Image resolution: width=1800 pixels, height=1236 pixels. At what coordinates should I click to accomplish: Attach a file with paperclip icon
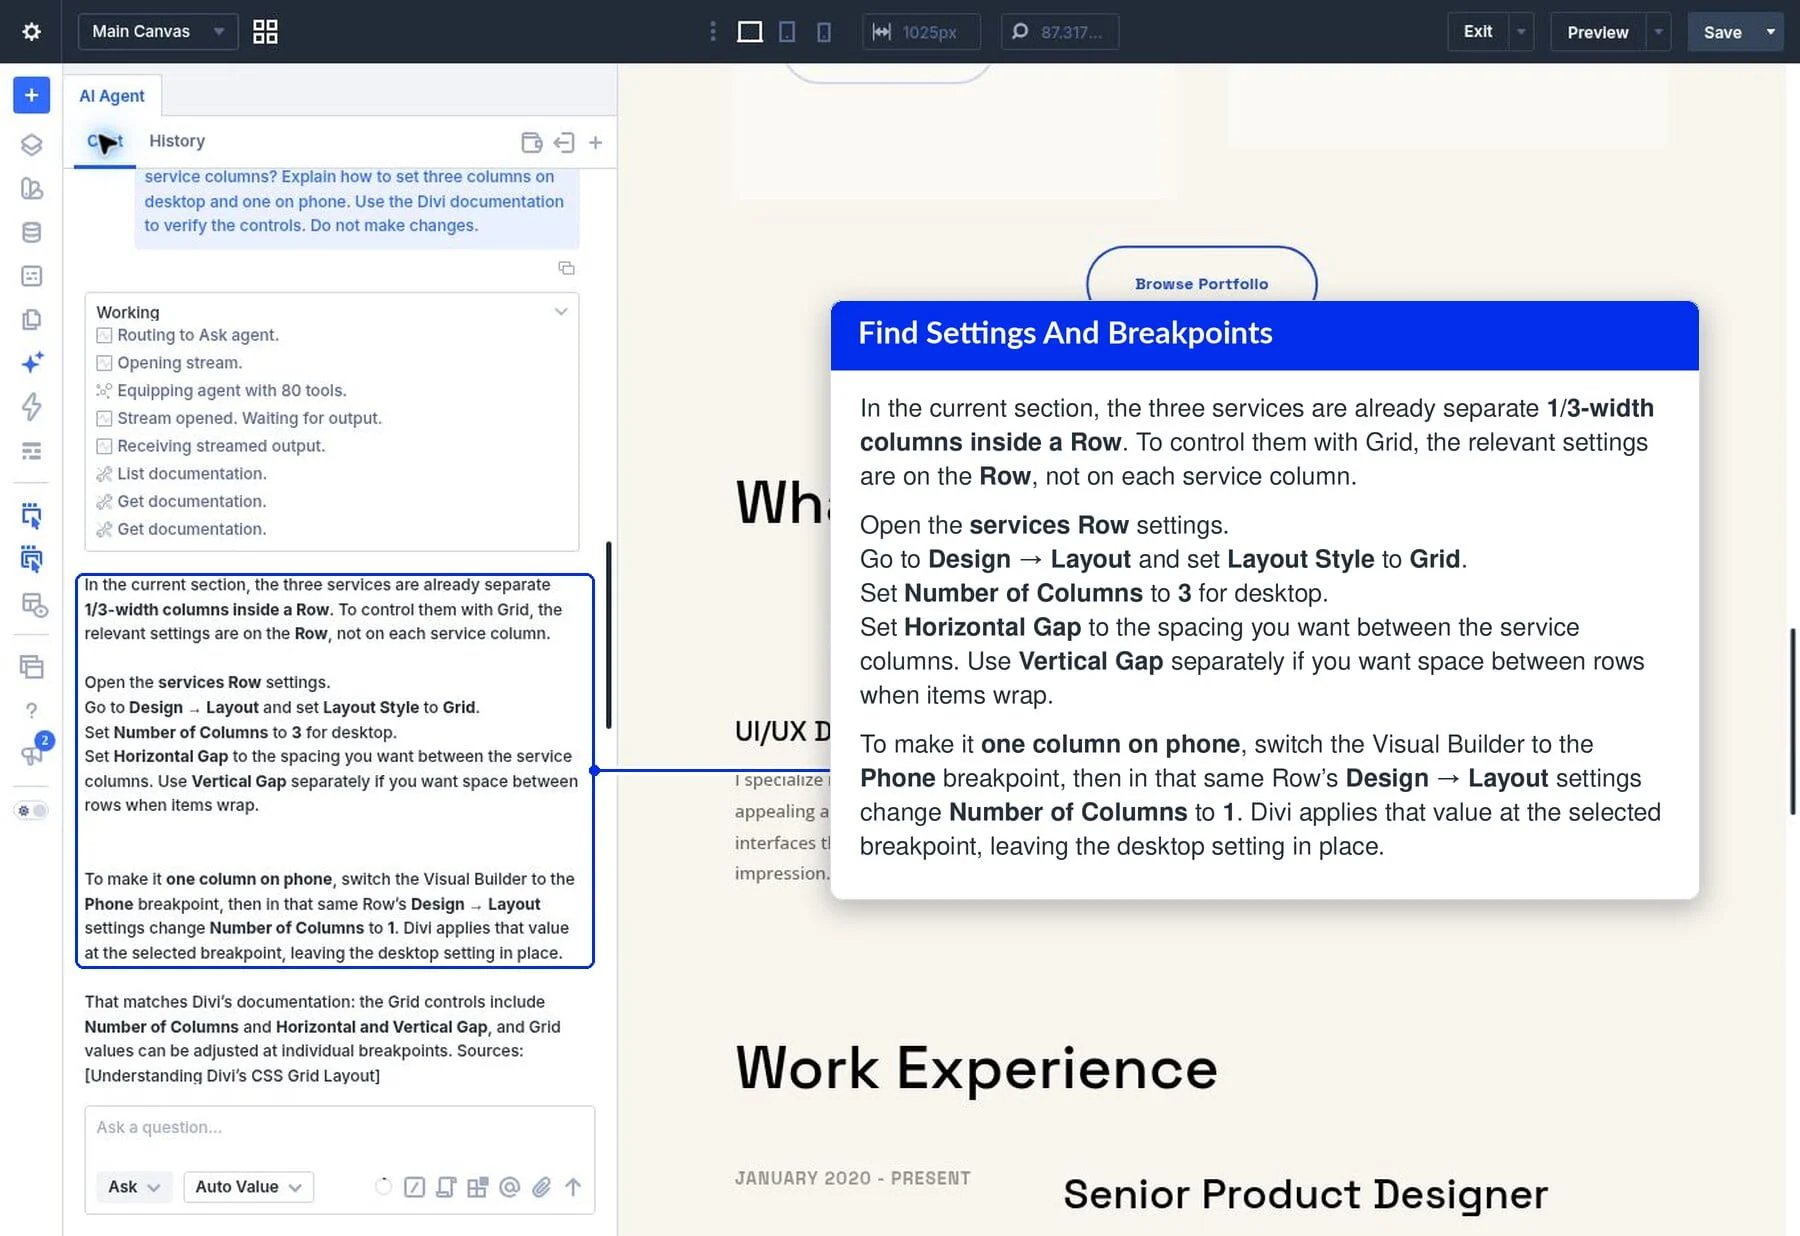[541, 1187]
